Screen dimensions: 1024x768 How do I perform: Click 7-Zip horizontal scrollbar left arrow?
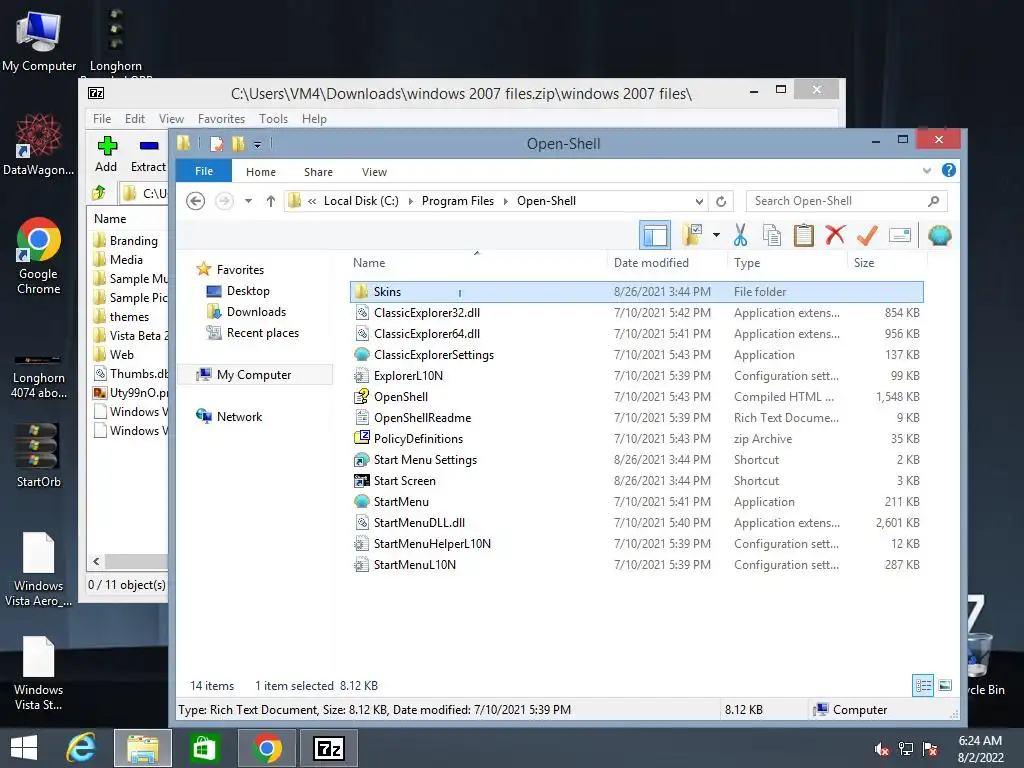97,561
